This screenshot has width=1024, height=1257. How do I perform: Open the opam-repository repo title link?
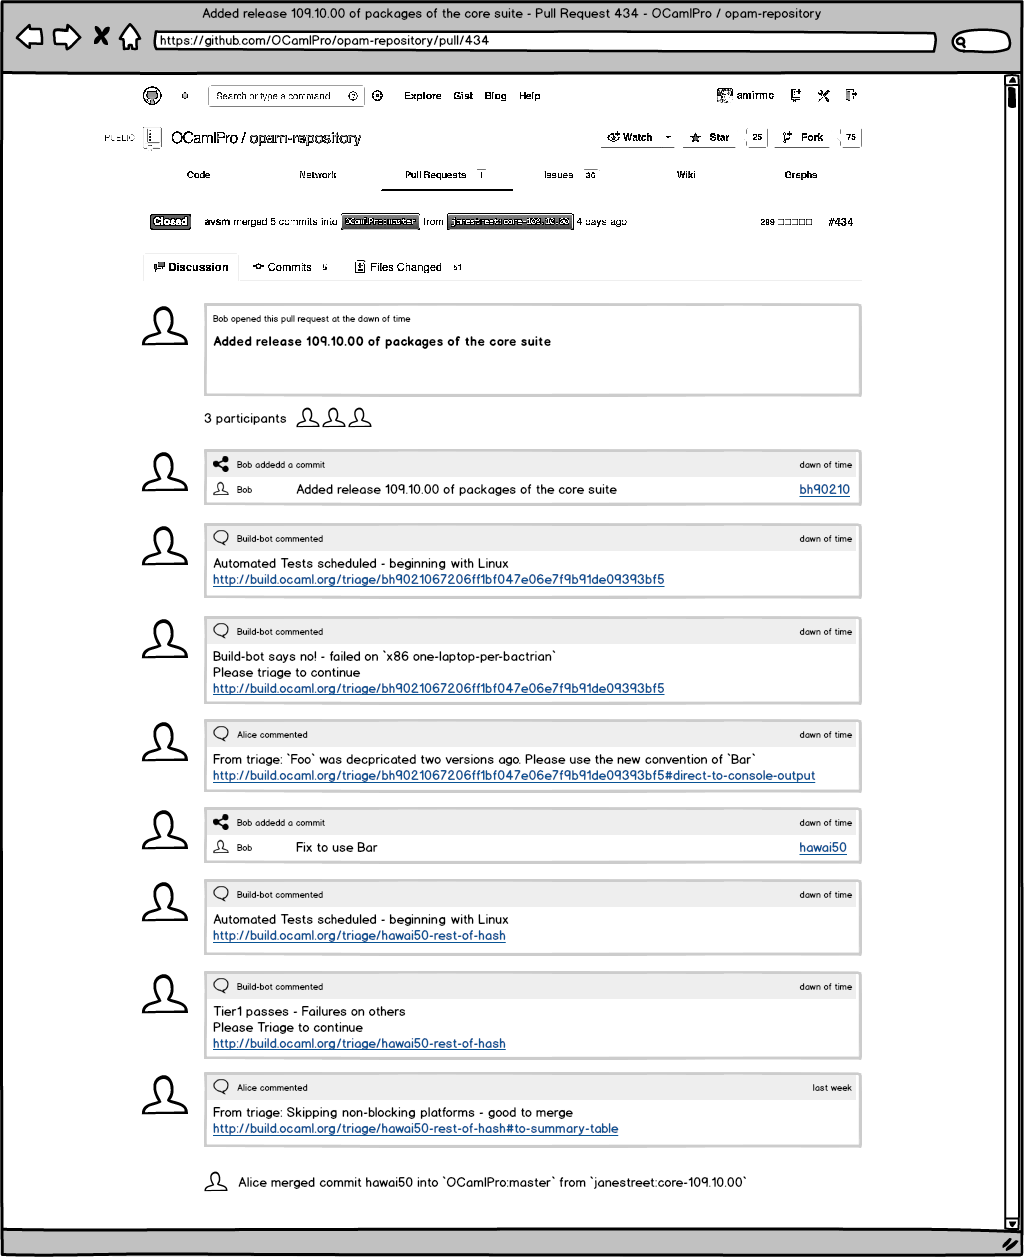[305, 138]
